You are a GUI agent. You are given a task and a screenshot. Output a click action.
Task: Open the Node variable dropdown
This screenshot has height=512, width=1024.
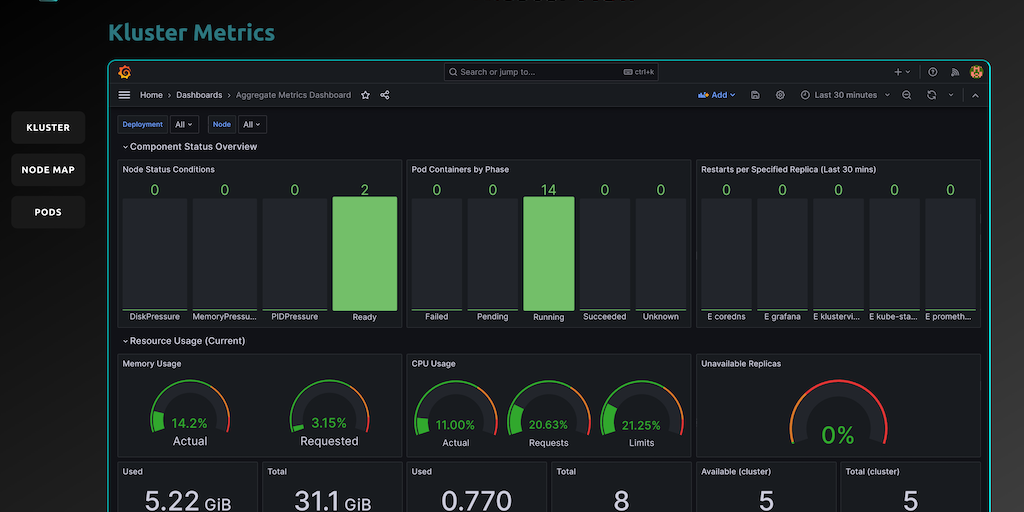pos(253,125)
